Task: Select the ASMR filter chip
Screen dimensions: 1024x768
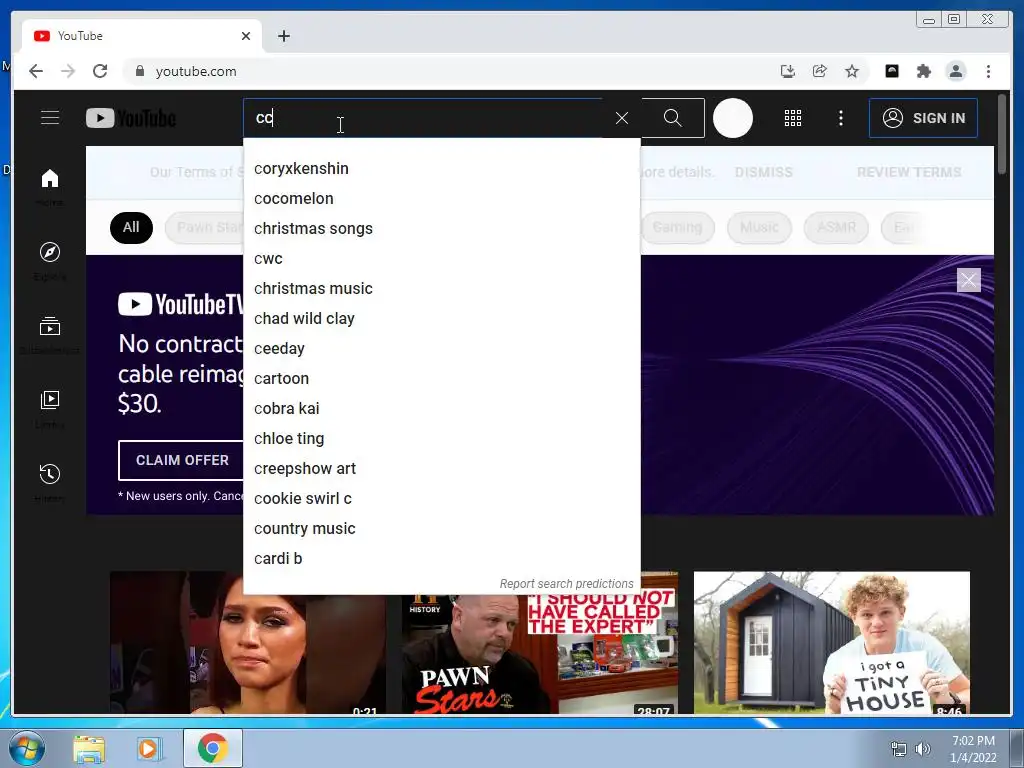Action: (x=836, y=227)
